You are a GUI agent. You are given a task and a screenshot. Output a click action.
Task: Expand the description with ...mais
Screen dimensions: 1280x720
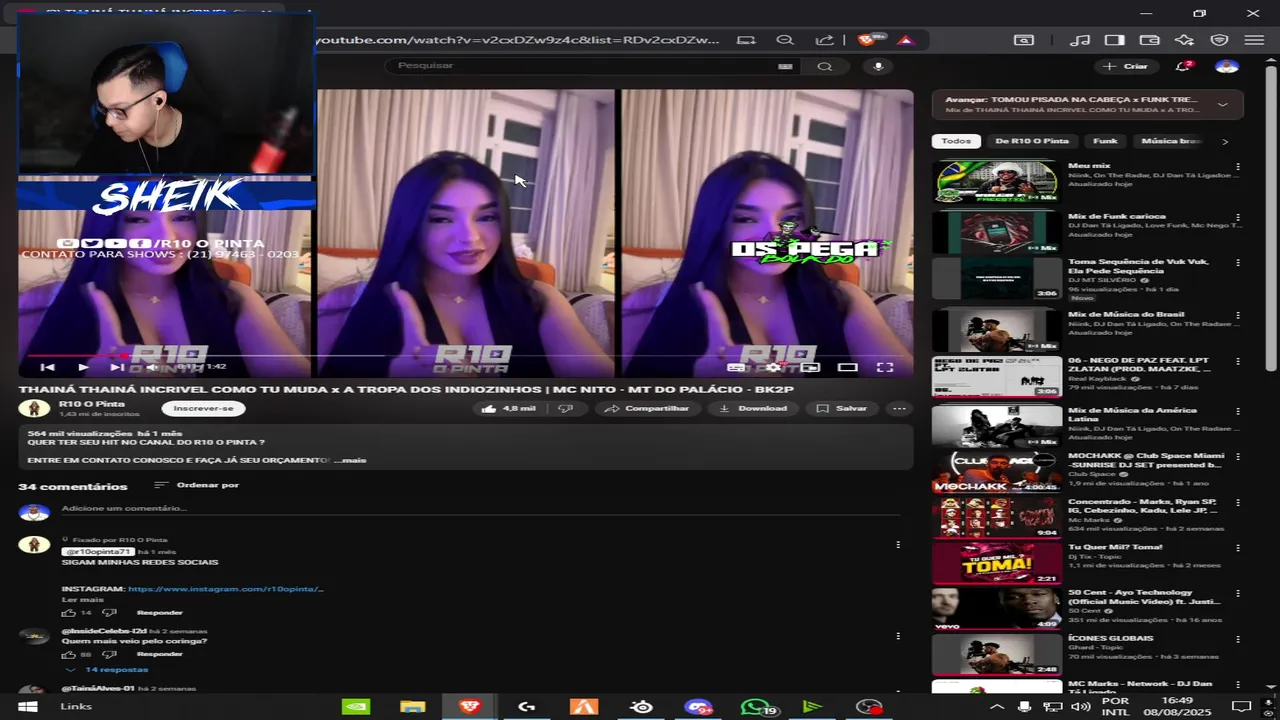pyautogui.click(x=351, y=460)
